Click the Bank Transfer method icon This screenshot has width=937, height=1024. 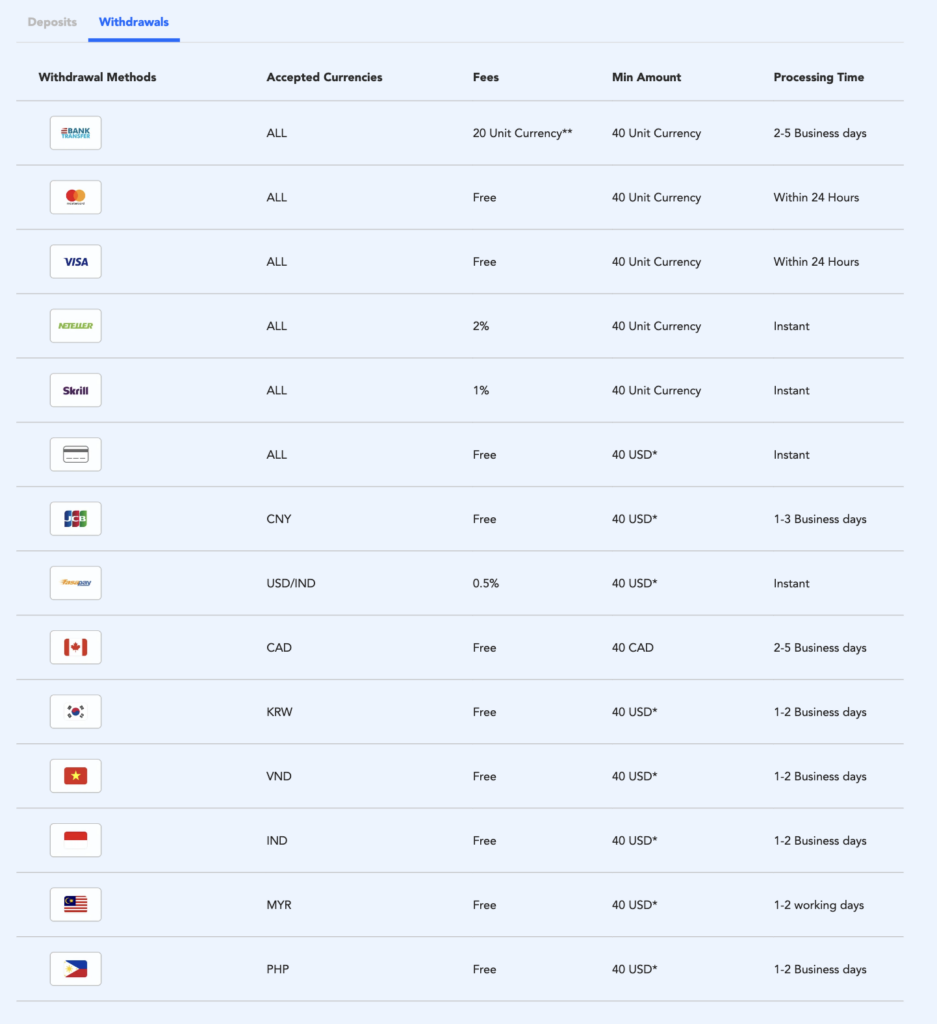click(x=76, y=133)
